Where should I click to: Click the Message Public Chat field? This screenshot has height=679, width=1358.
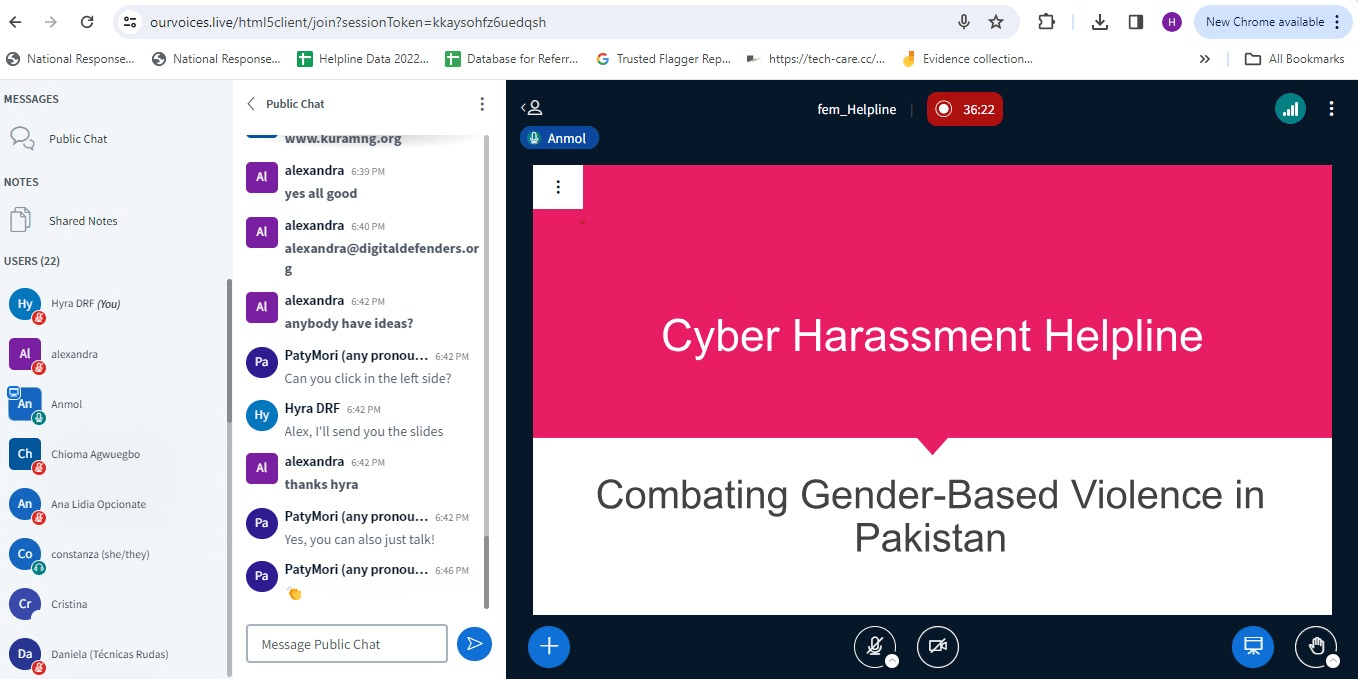[x=346, y=644]
